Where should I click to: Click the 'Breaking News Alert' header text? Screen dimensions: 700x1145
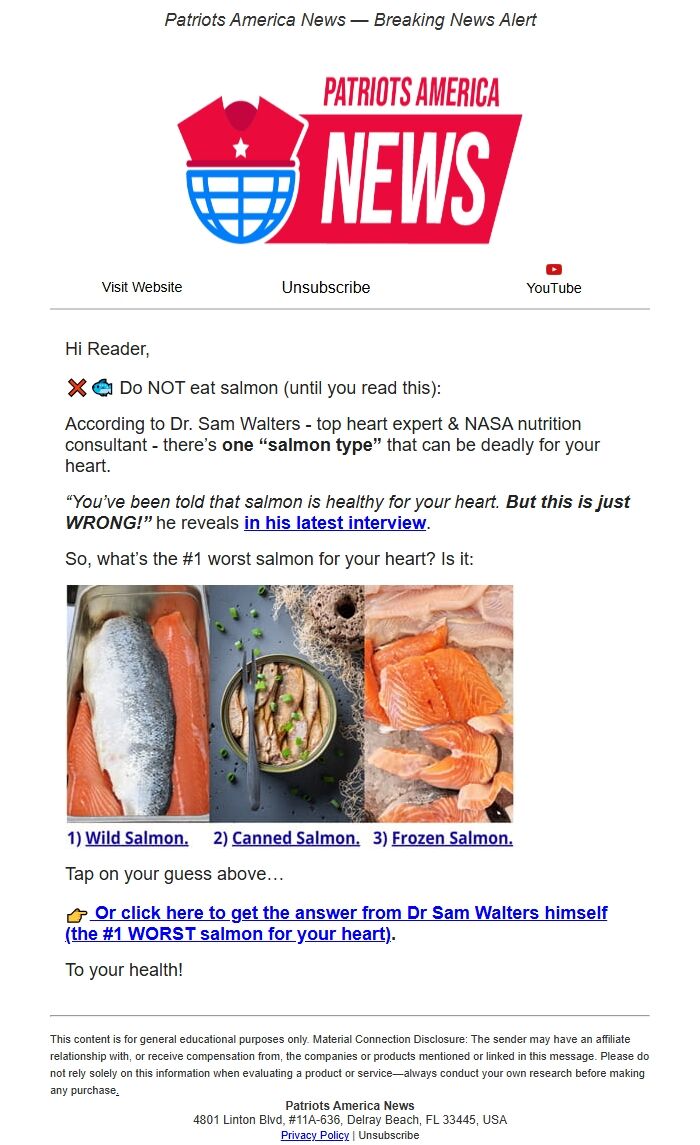point(455,20)
